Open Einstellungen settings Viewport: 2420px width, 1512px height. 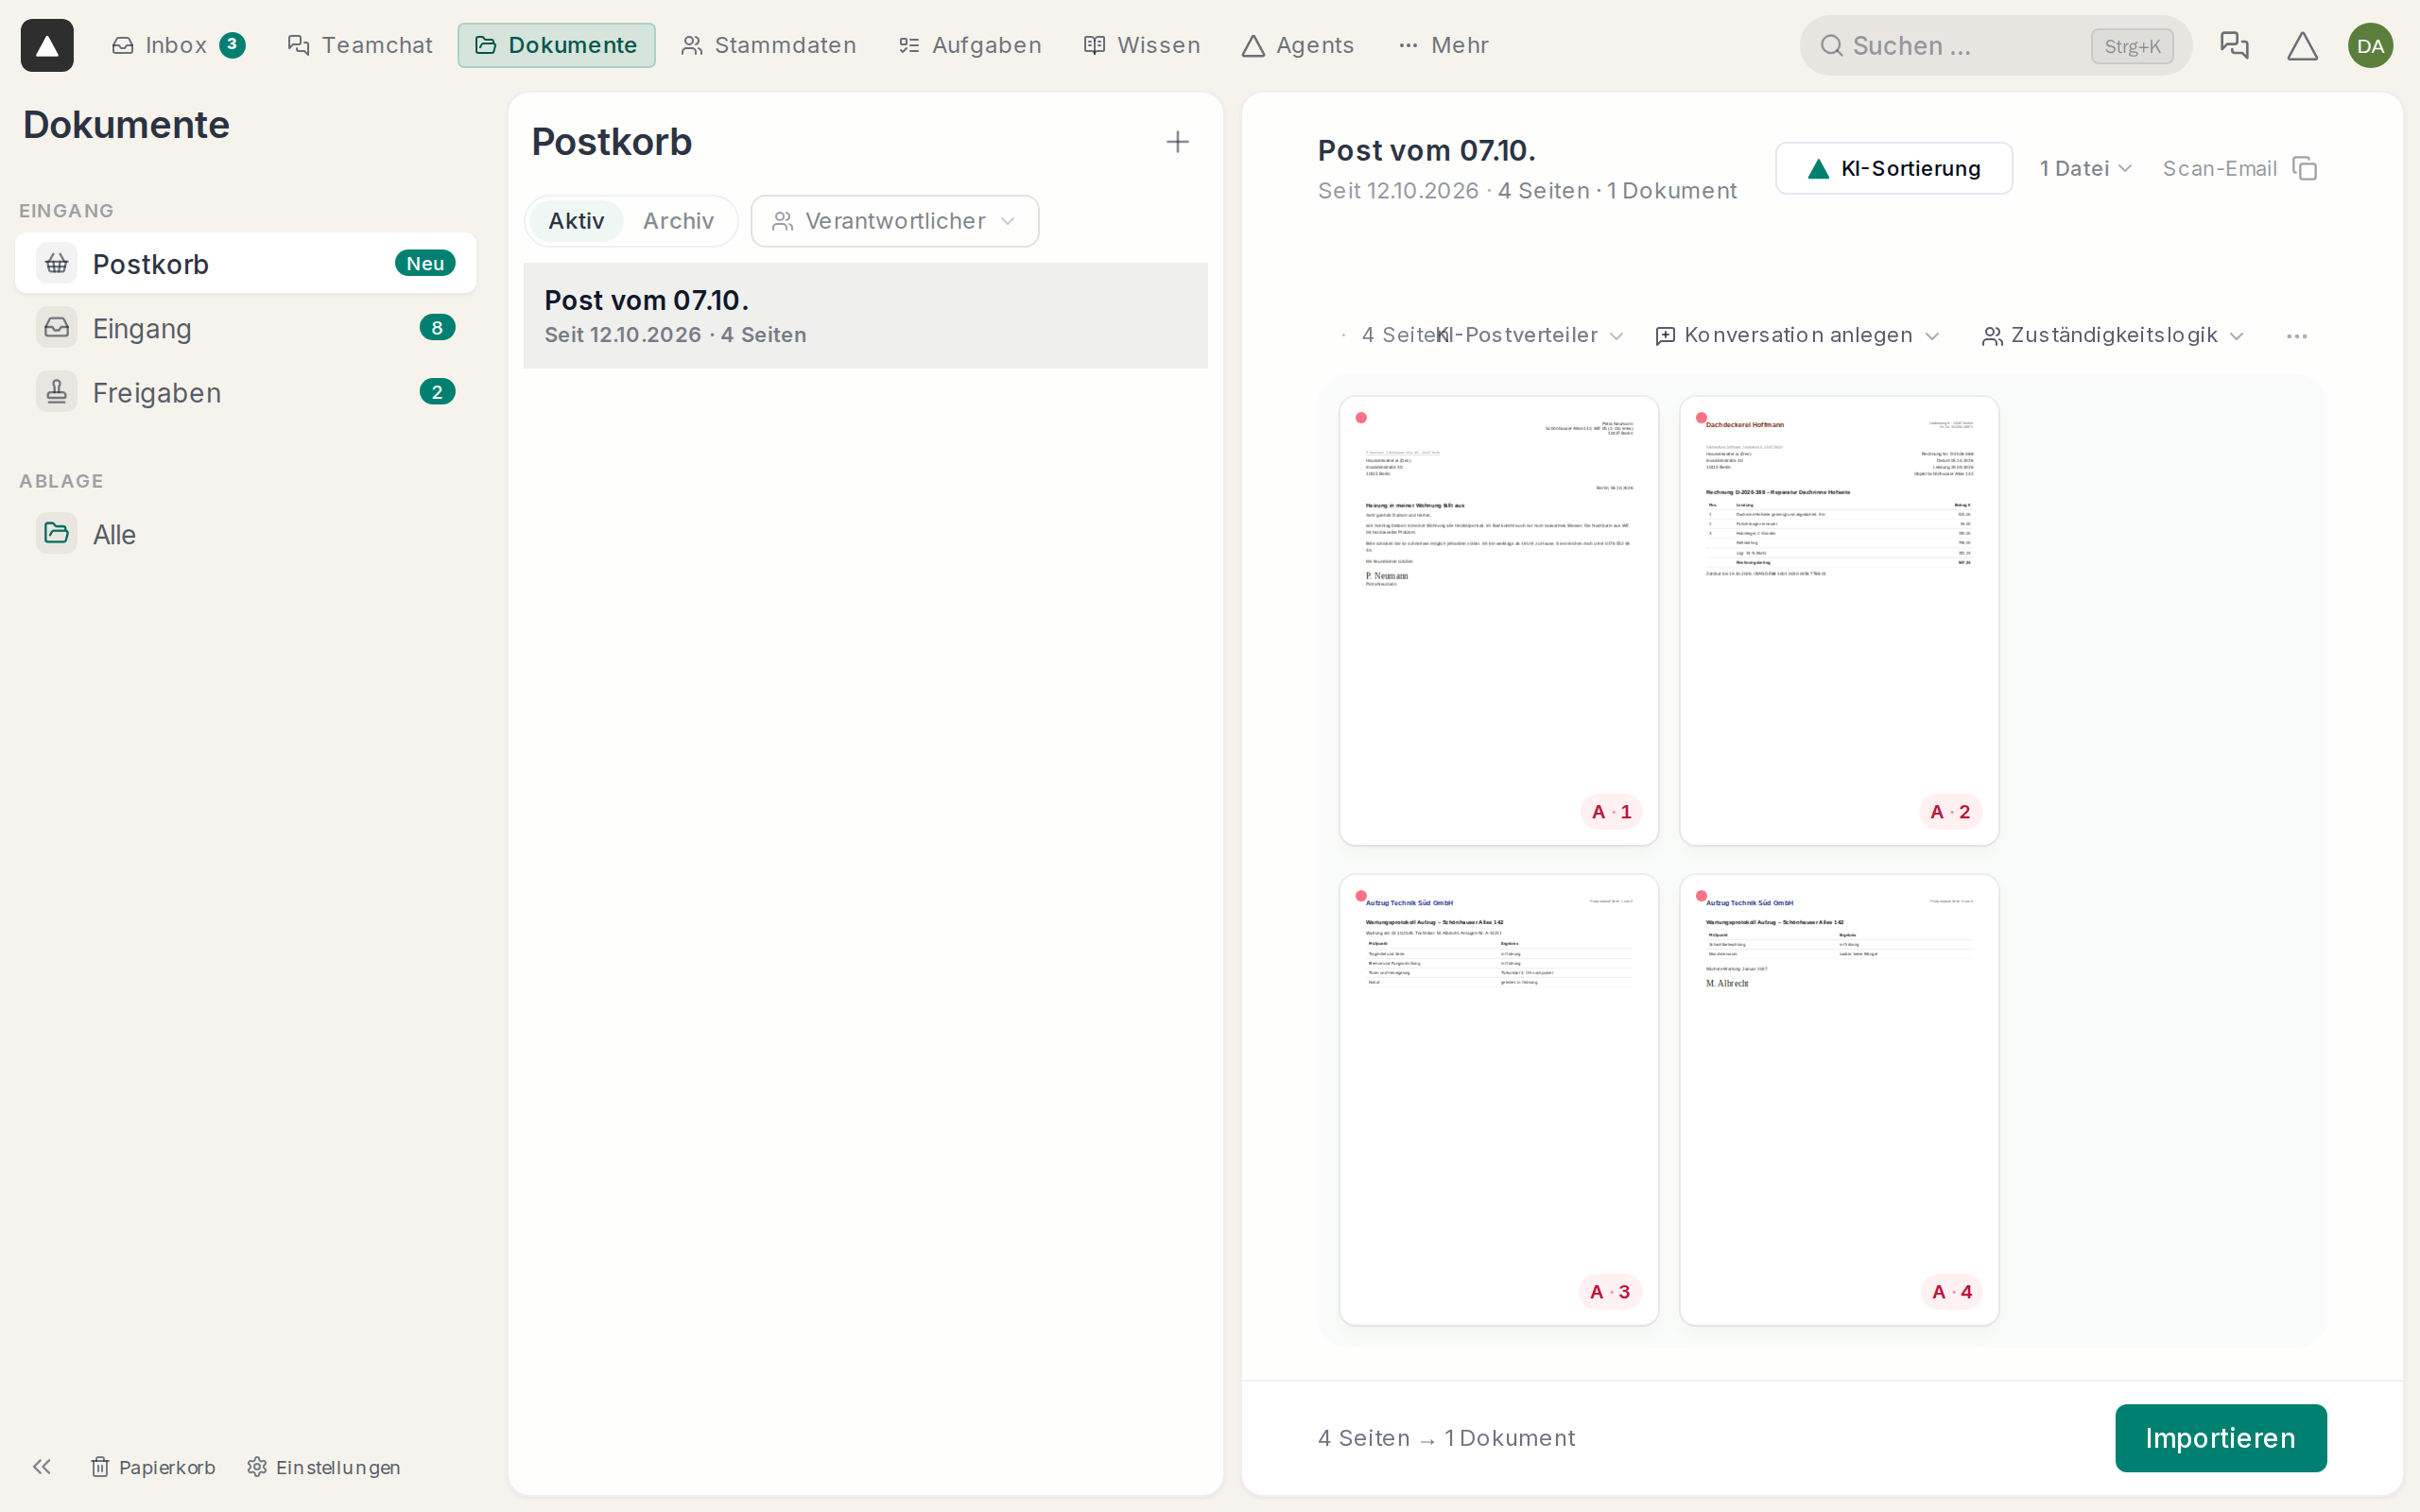323,1467
